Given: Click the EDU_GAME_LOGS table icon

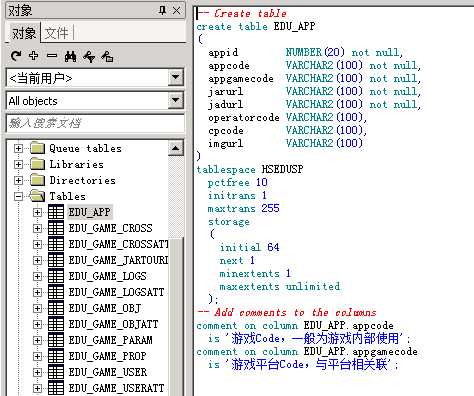Looking at the screenshot, I should coord(56,276).
